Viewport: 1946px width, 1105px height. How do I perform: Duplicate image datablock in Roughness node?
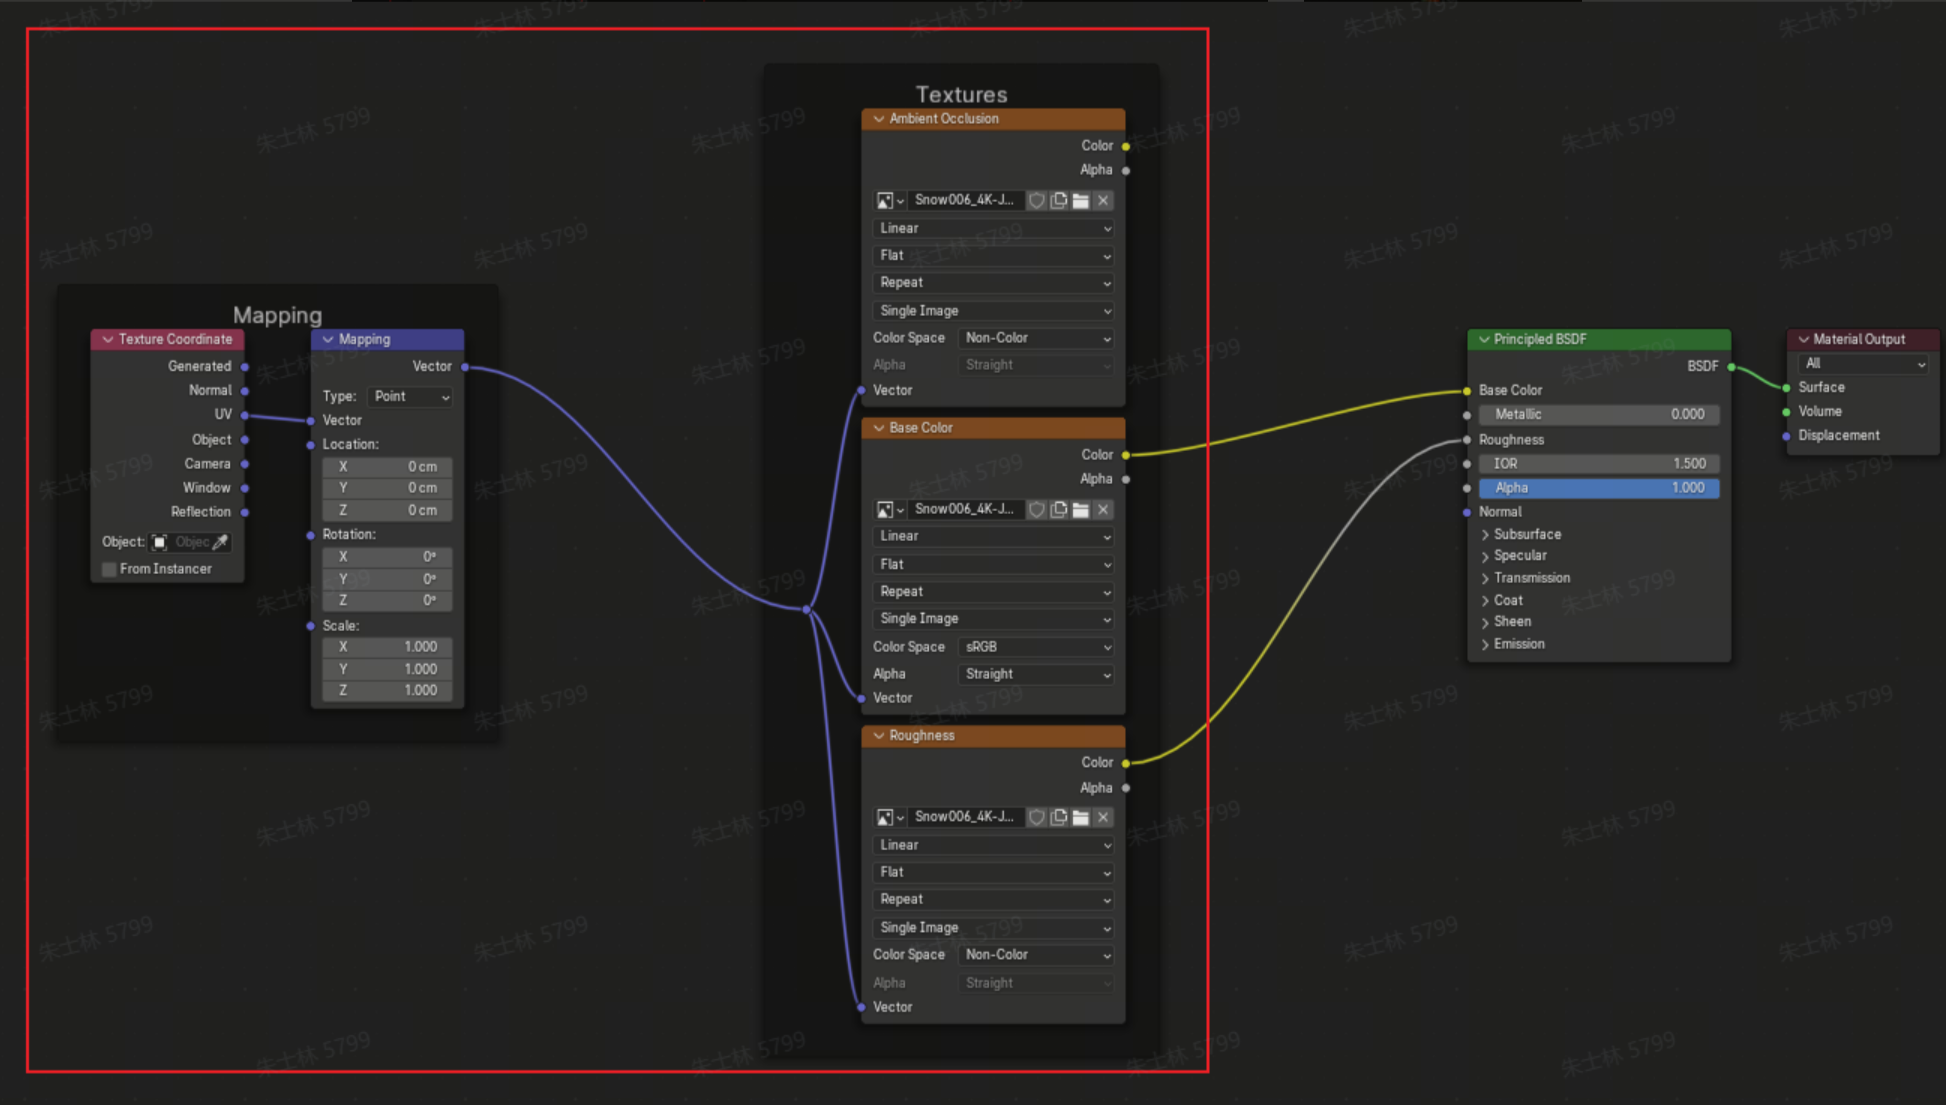pyautogui.click(x=1059, y=818)
